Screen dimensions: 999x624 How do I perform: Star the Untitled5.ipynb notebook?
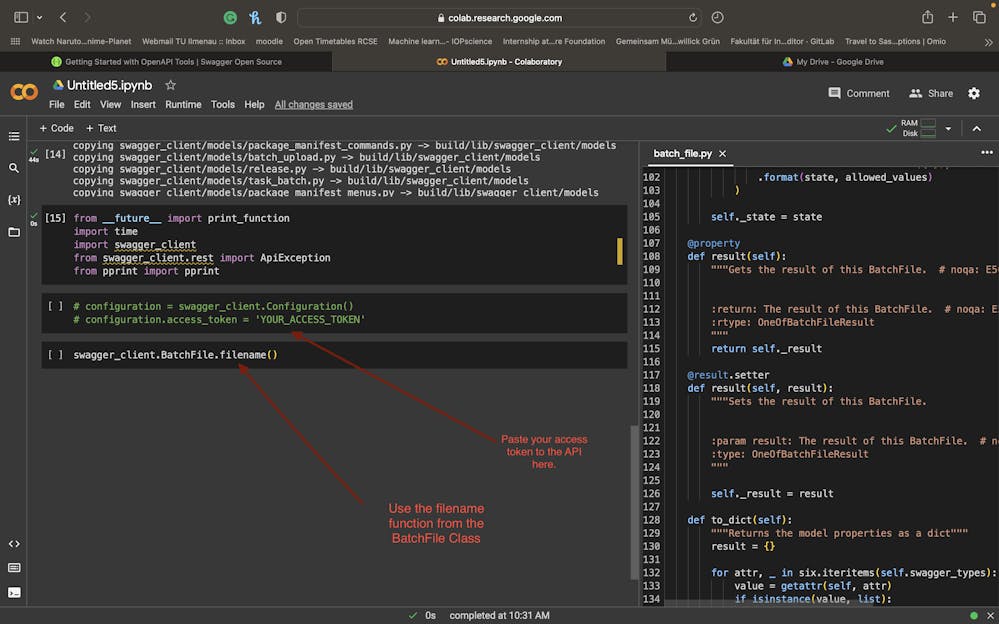click(171, 85)
